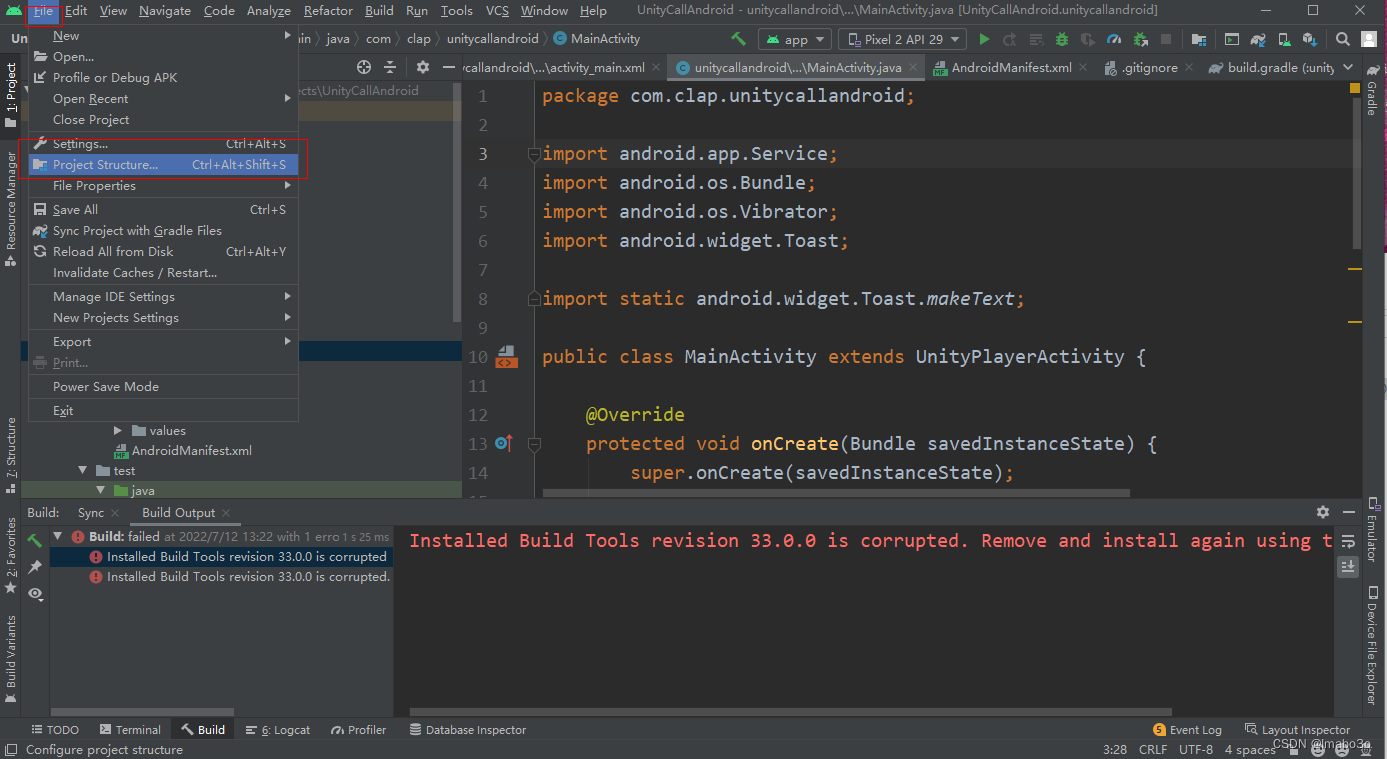Open the Pixel 2 API 29 device dropdown

coord(902,39)
